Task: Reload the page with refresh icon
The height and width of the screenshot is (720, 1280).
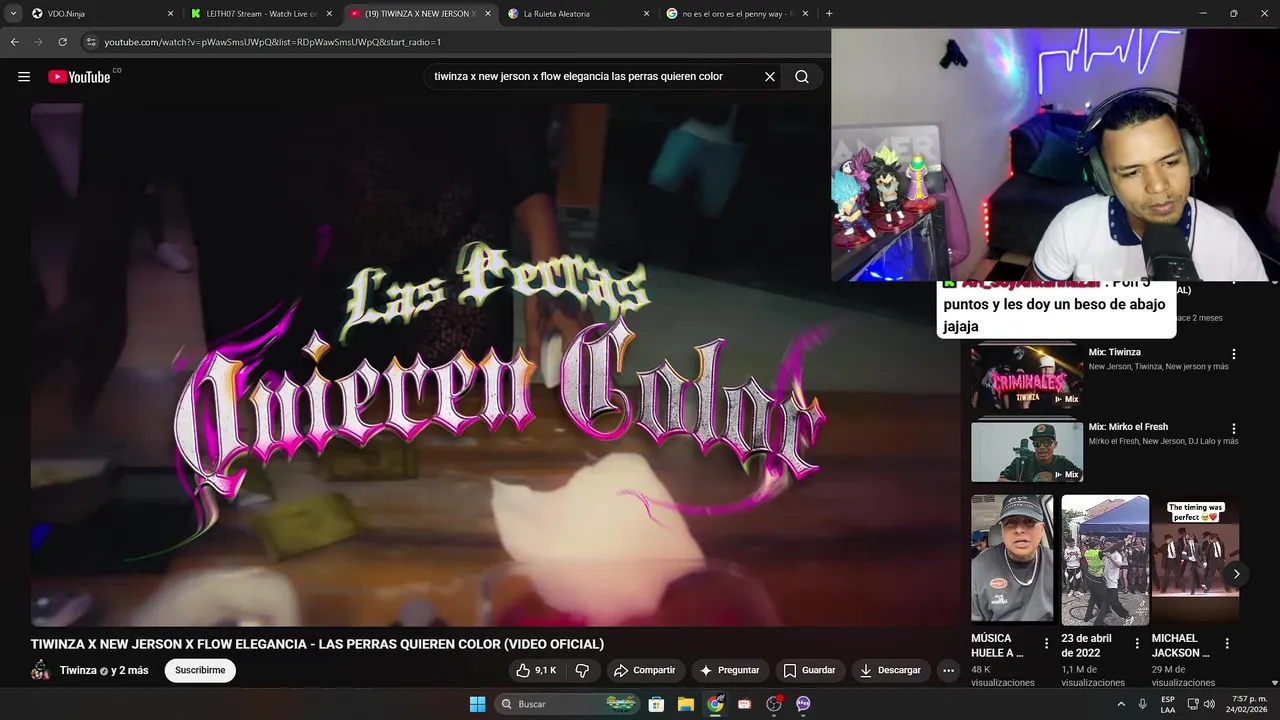Action: [x=62, y=42]
